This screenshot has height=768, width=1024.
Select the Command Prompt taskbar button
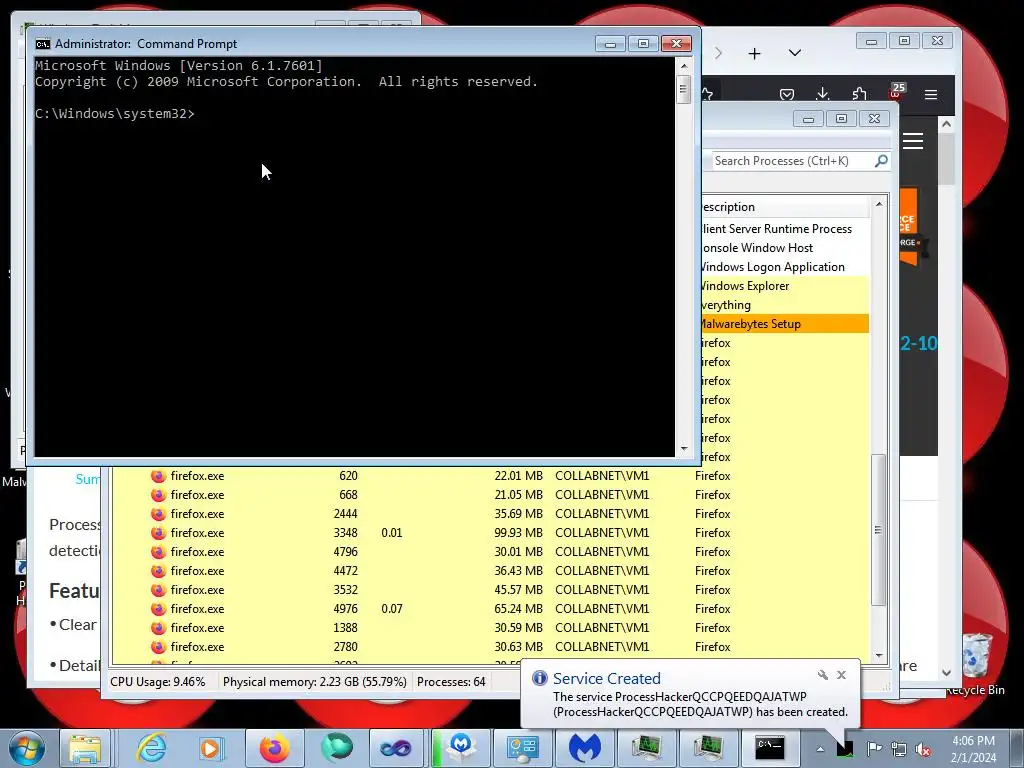[770, 748]
